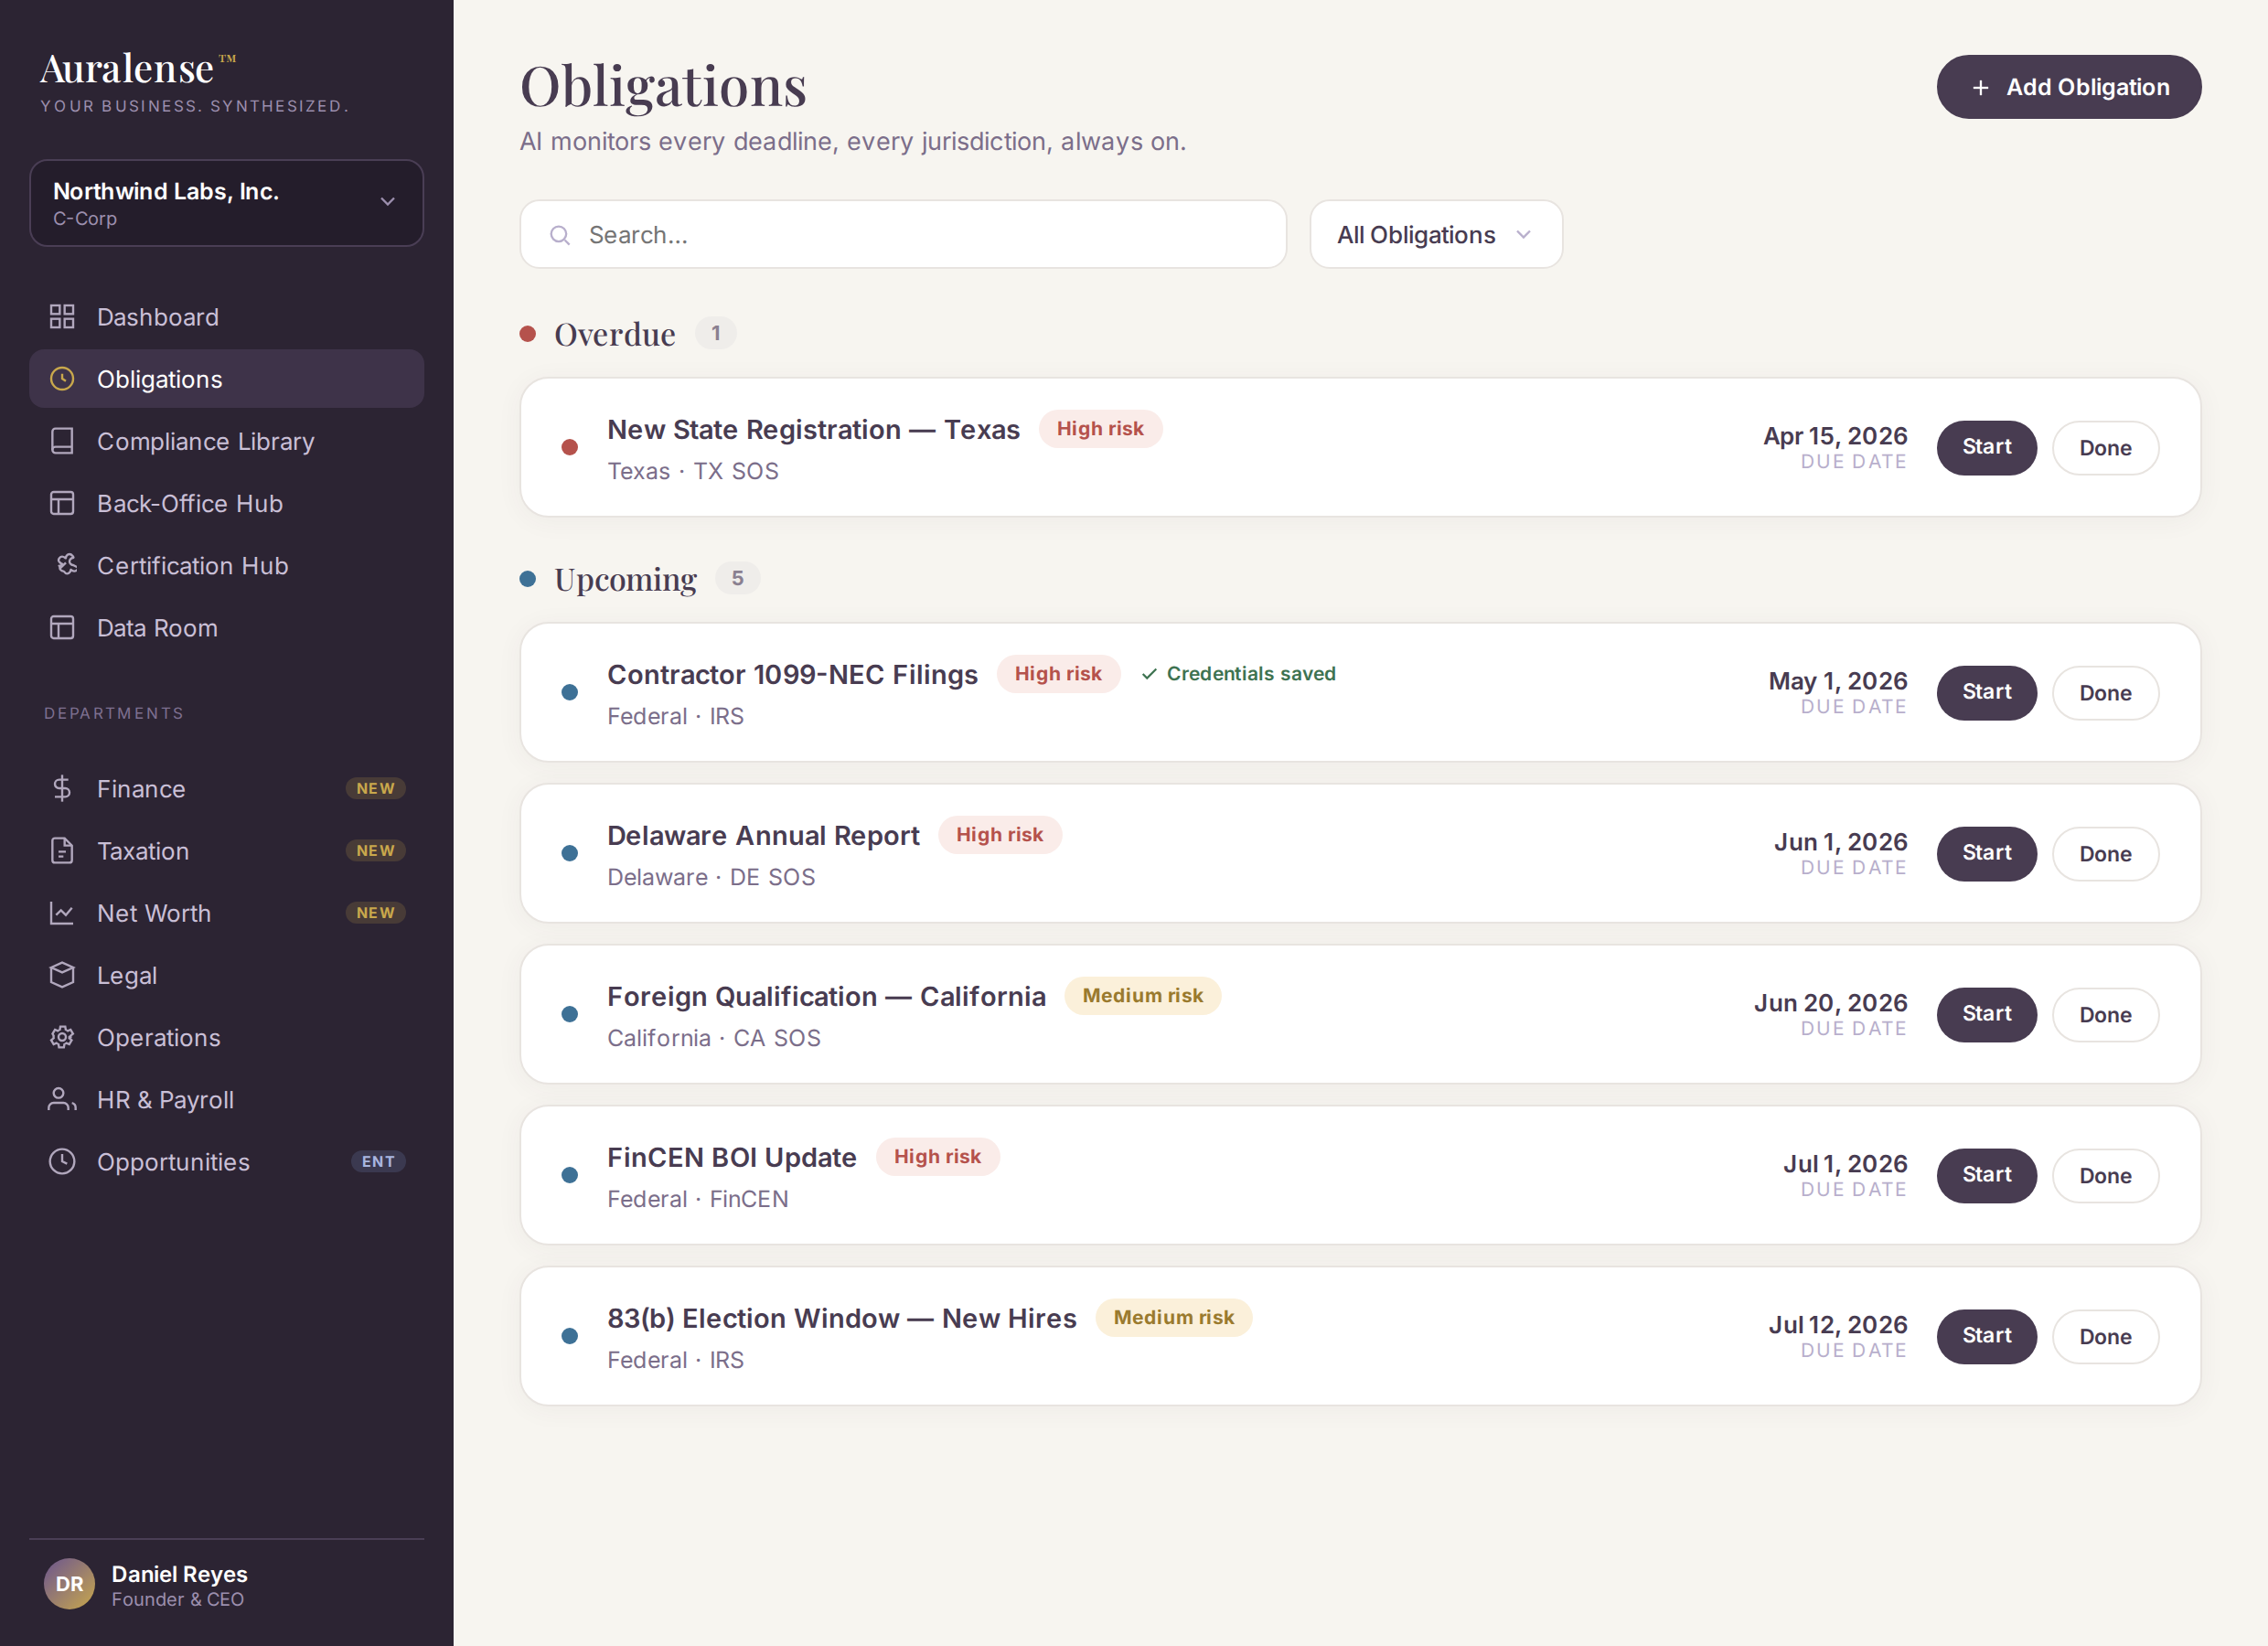This screenshot has height=1646, width=2268.
Task: Open the Taxation department
Action: (x=227, y=851)
